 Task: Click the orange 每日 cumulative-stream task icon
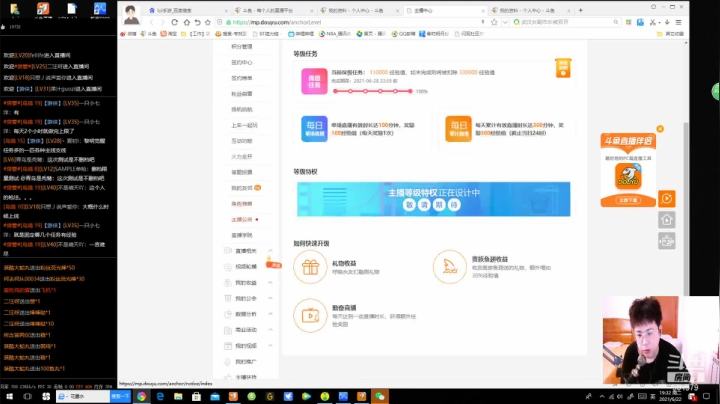[x=458, y=129]
